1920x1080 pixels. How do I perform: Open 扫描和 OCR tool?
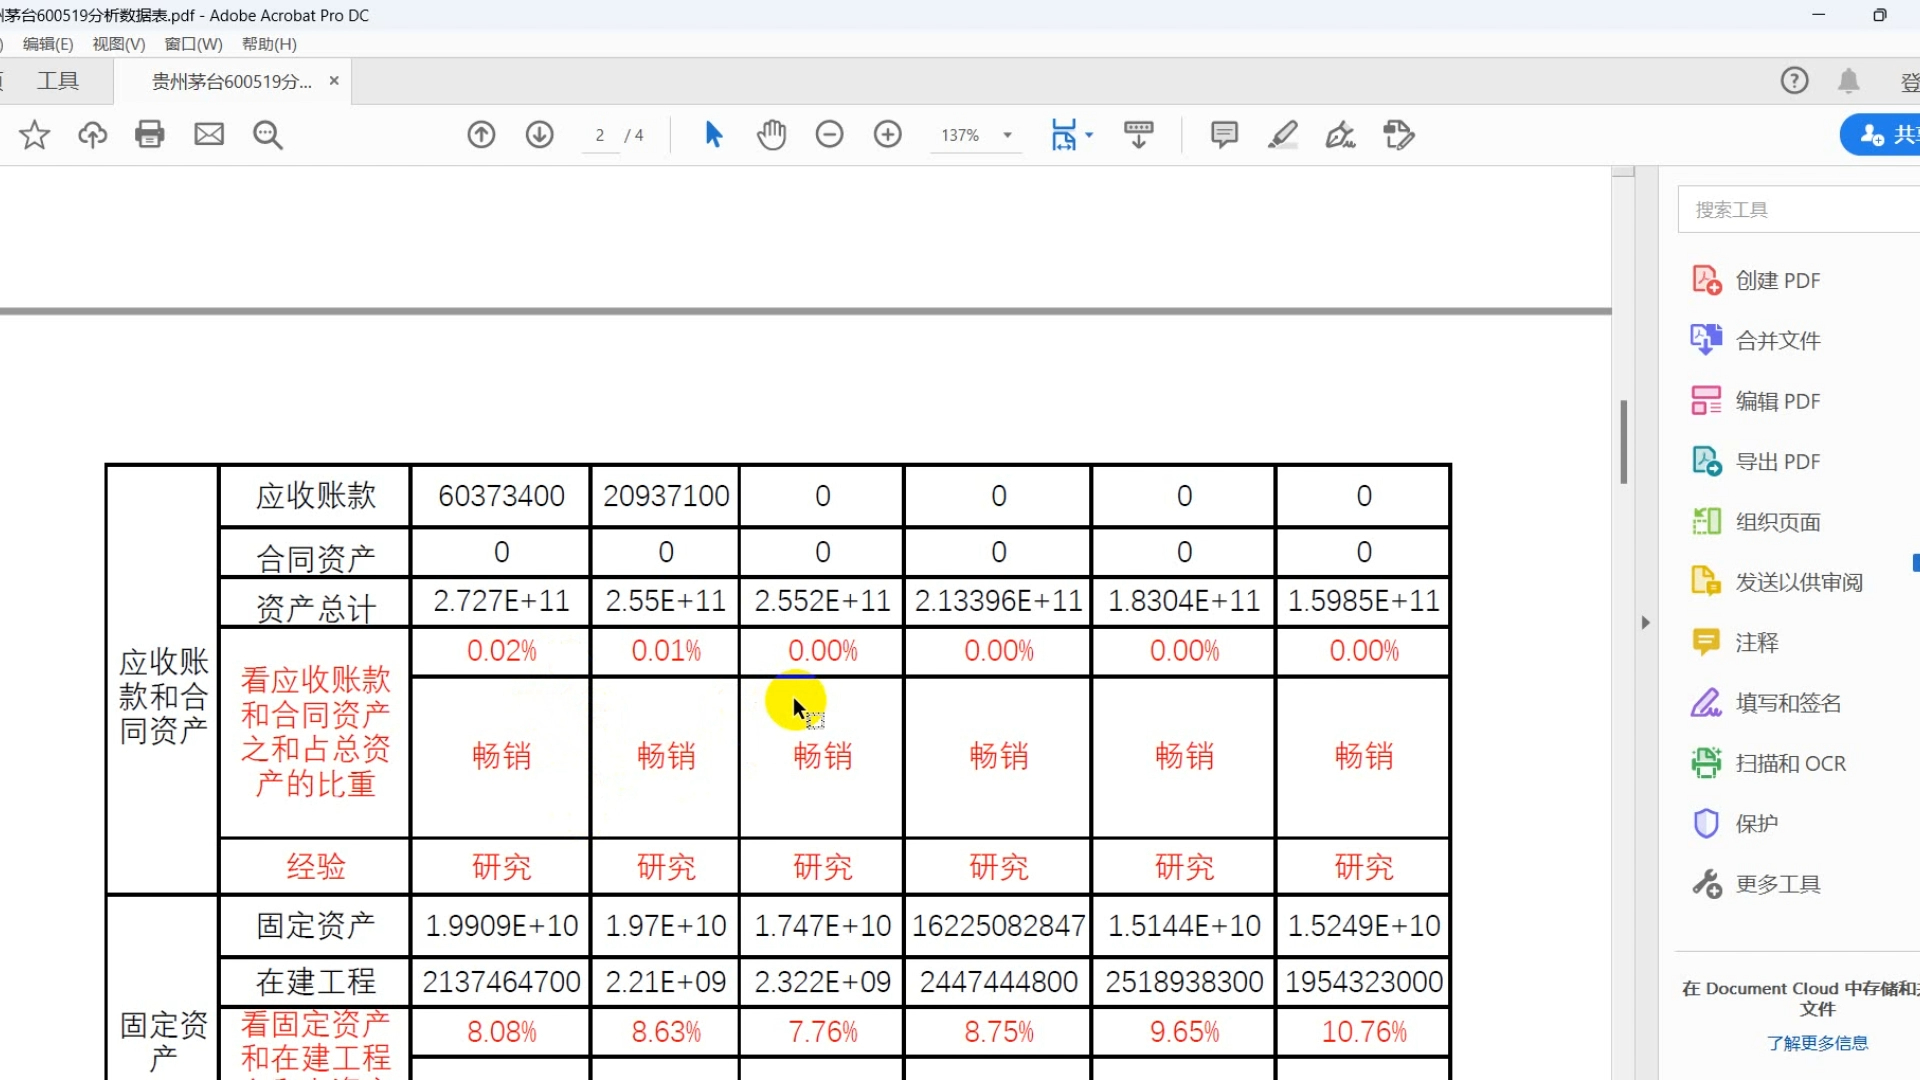coord(1768,763)
